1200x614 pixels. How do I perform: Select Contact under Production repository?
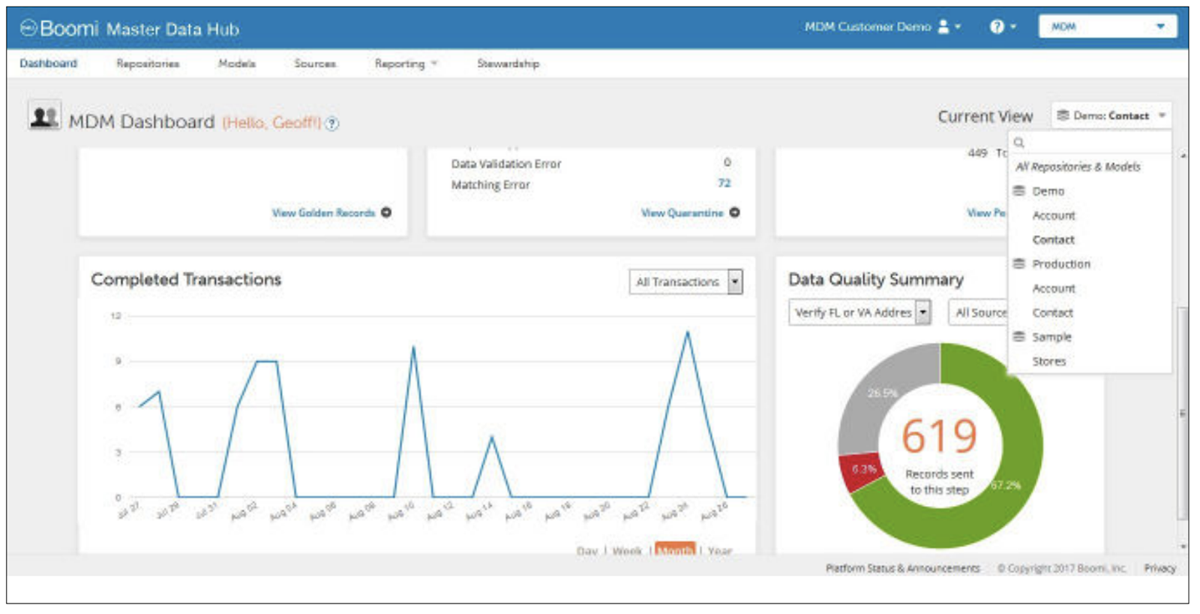pyautogui.click(x=1053, y=313)
